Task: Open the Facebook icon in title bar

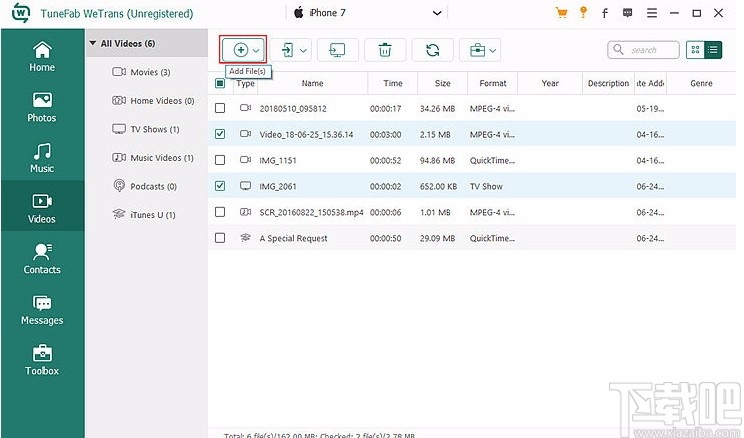Action: coord(604,13)
